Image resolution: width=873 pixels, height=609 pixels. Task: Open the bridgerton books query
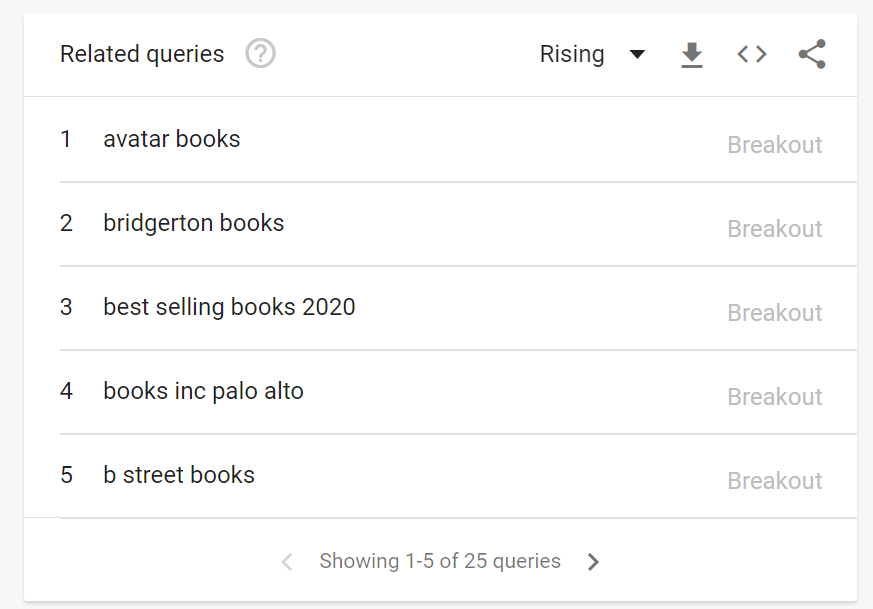click(x=194, y=223)
